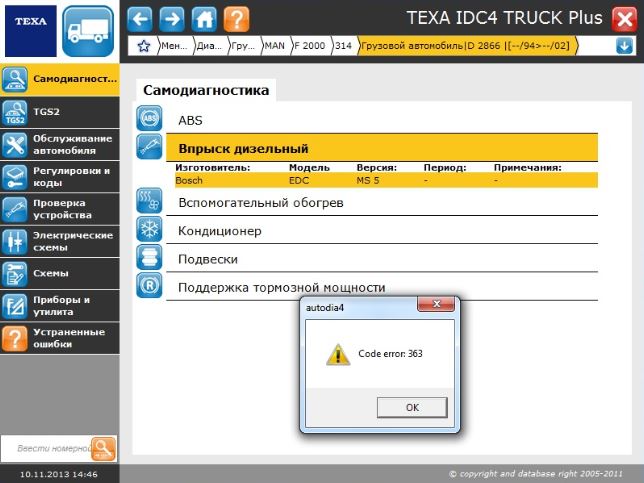Open Регулировки и коды sidebar item
Image resolution: width=644 pixels, height=483 pixels.
[60, 177]
